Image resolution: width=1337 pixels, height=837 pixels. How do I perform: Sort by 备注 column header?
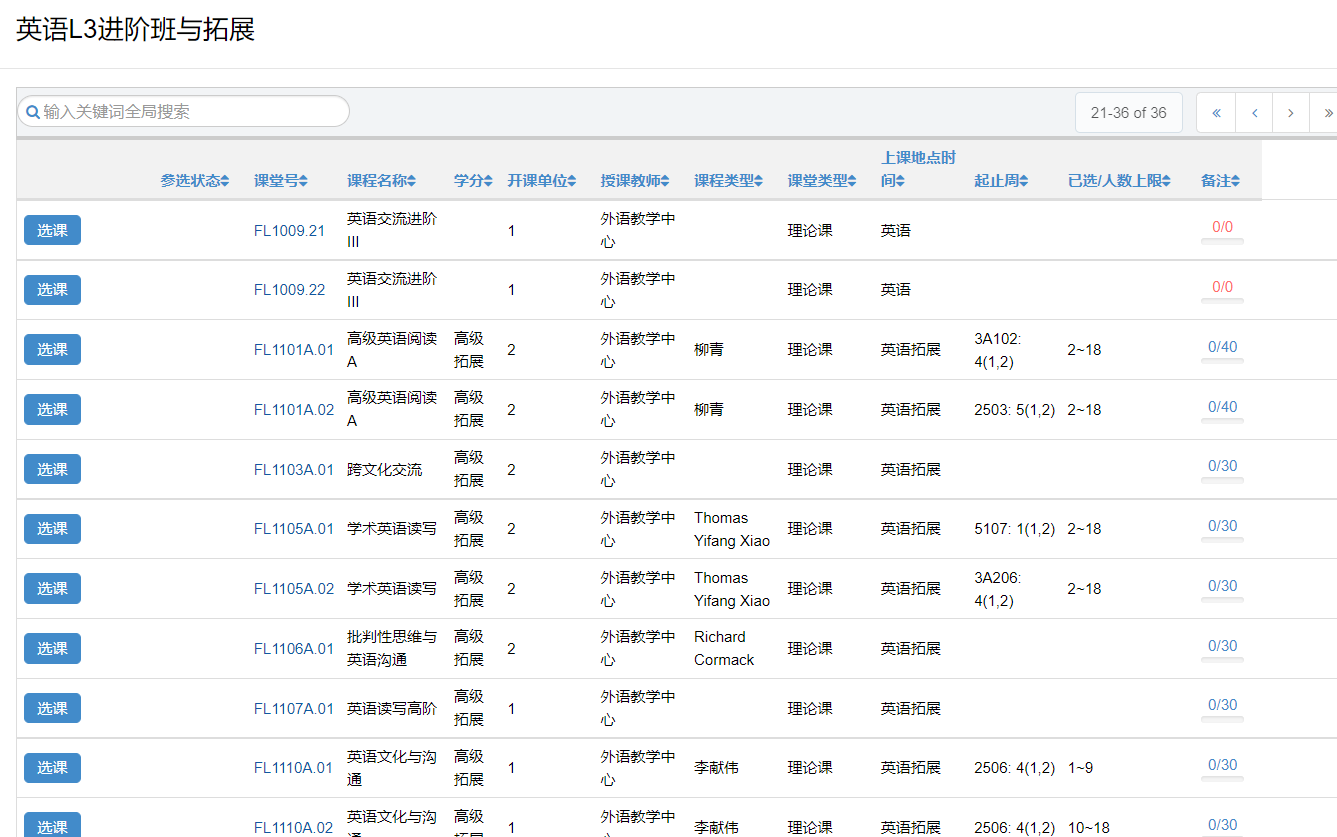[1220, 181]
